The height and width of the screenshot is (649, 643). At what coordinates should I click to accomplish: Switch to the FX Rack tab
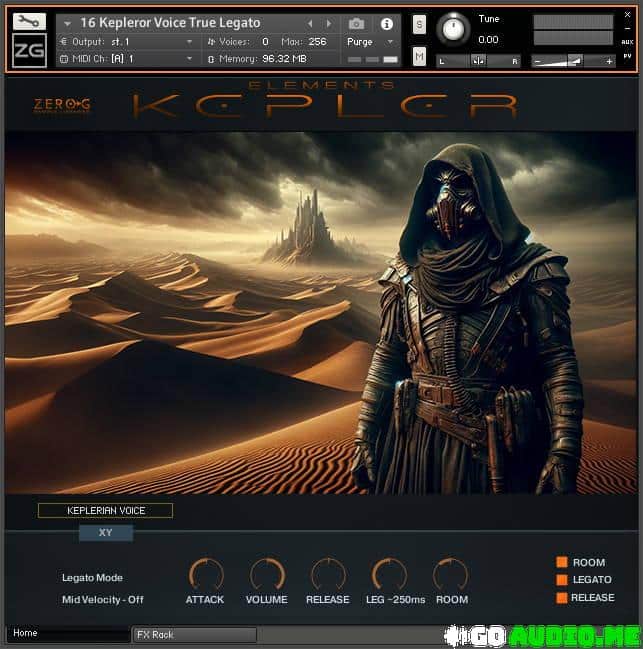click(194, 635)
